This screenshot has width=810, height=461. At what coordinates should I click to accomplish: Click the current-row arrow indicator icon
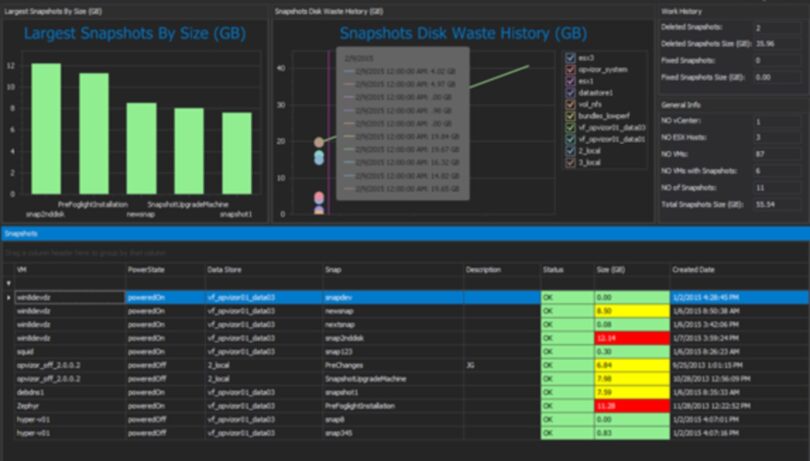coord(8,298)
